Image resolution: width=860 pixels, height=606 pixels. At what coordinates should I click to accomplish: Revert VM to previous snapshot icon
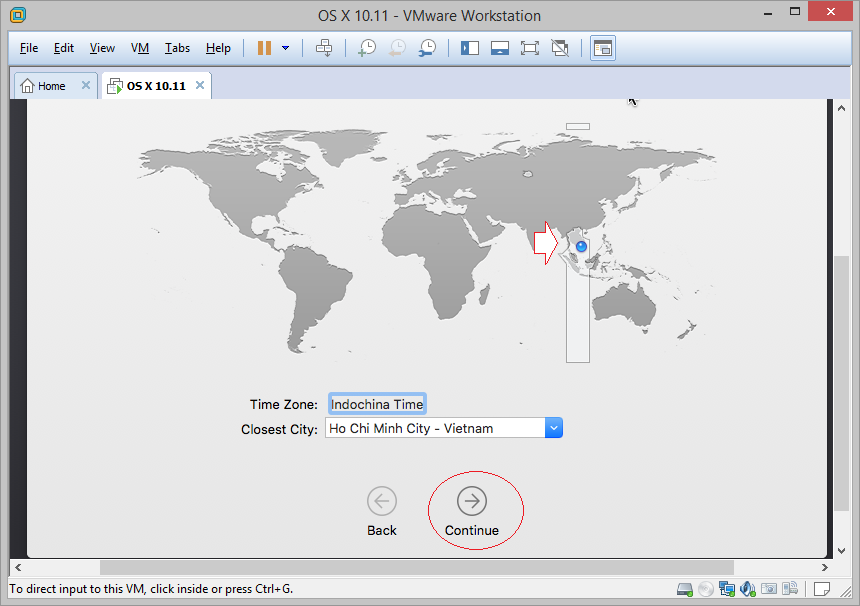coord(397,48)
